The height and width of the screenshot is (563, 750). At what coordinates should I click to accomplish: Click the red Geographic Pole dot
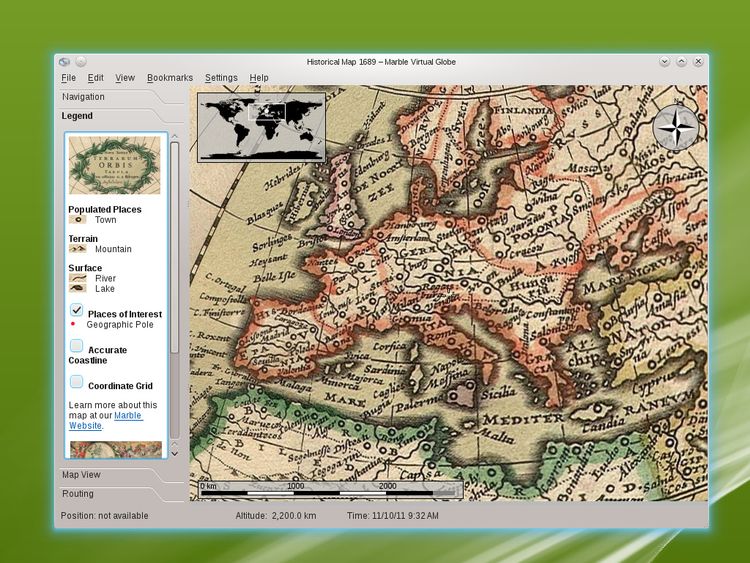point(73,325)
